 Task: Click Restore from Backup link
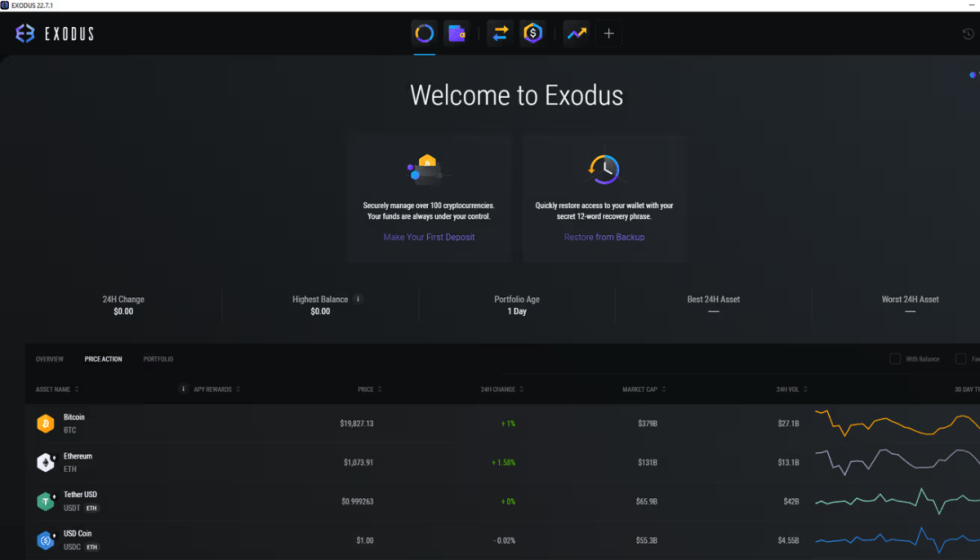[x=604, y=237]
